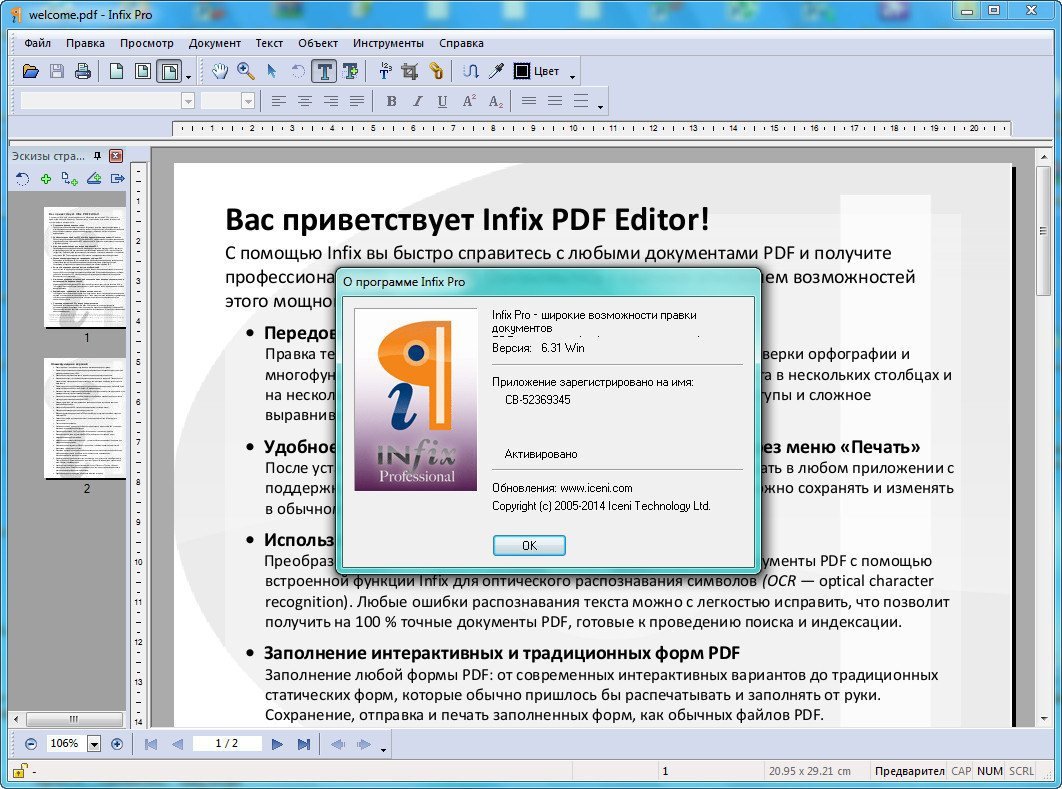Viewport: 1062px width, 789px height.
Task: Open the Правка menu
Action: (85, 43)
